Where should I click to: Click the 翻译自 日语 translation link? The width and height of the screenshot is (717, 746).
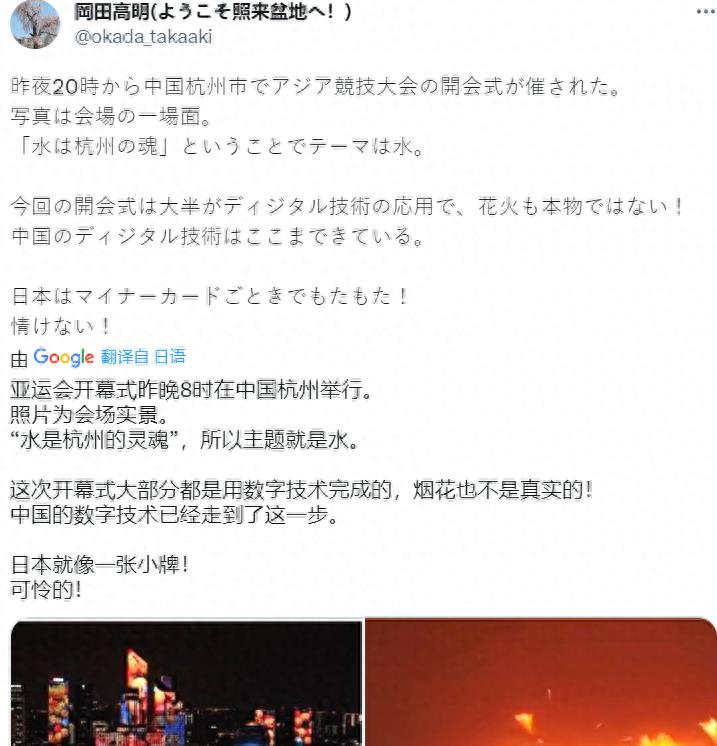point(143,356)
